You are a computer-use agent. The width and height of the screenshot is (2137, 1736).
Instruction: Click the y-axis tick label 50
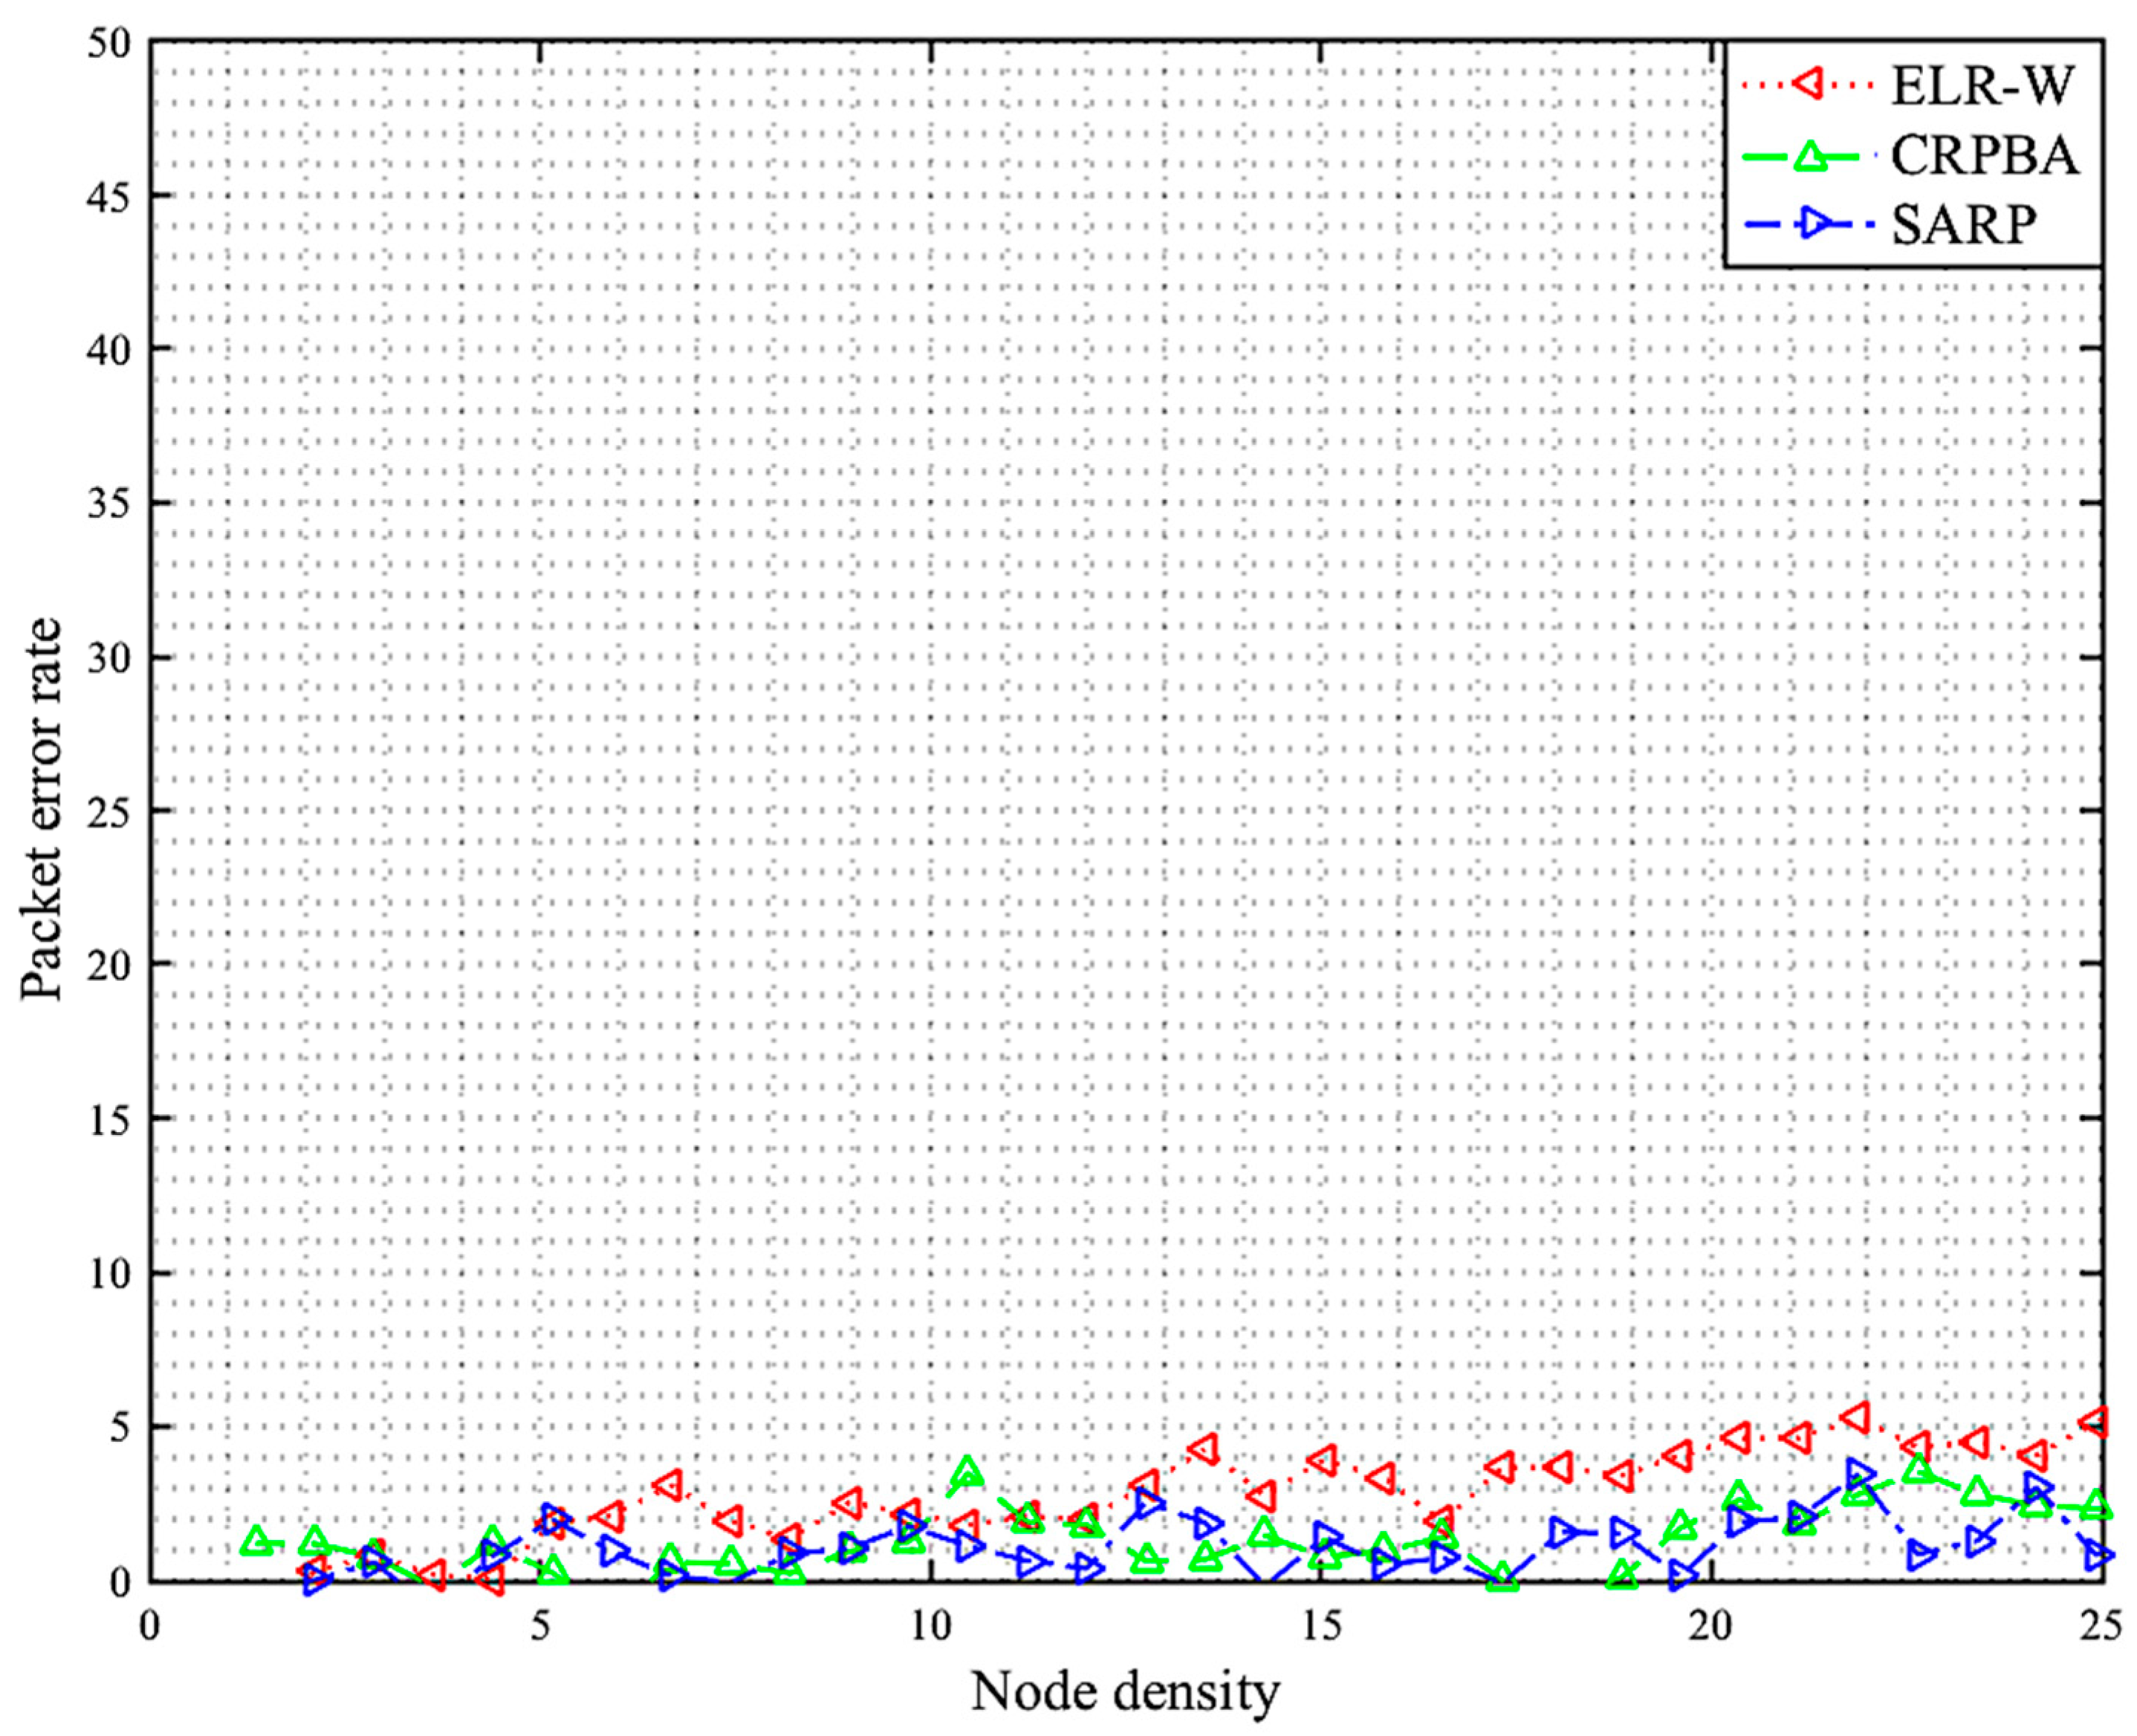tap(110, 43)
